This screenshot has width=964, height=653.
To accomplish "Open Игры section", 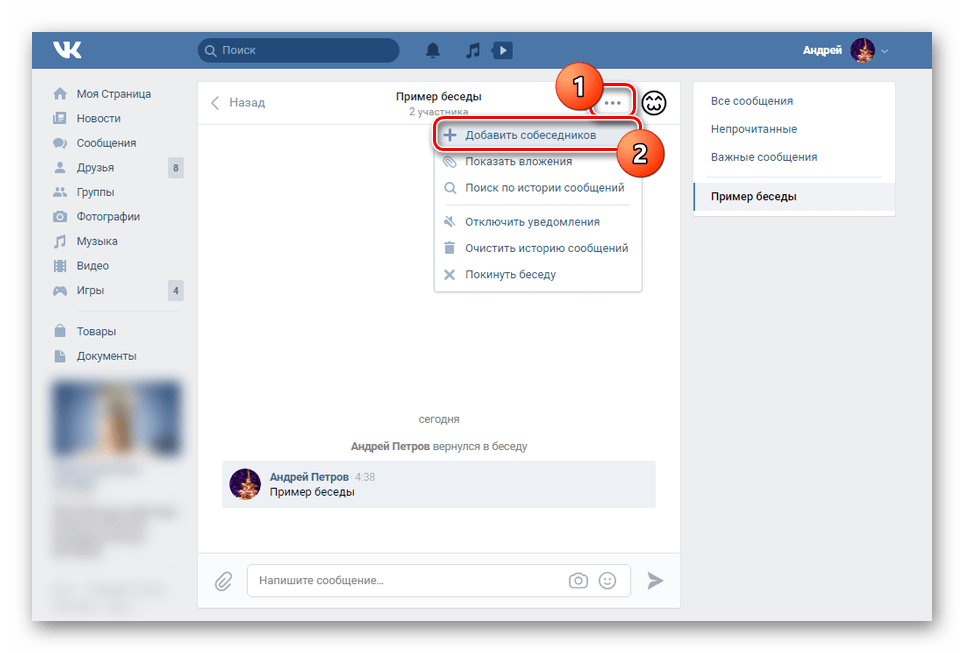I will click(90, 290).
